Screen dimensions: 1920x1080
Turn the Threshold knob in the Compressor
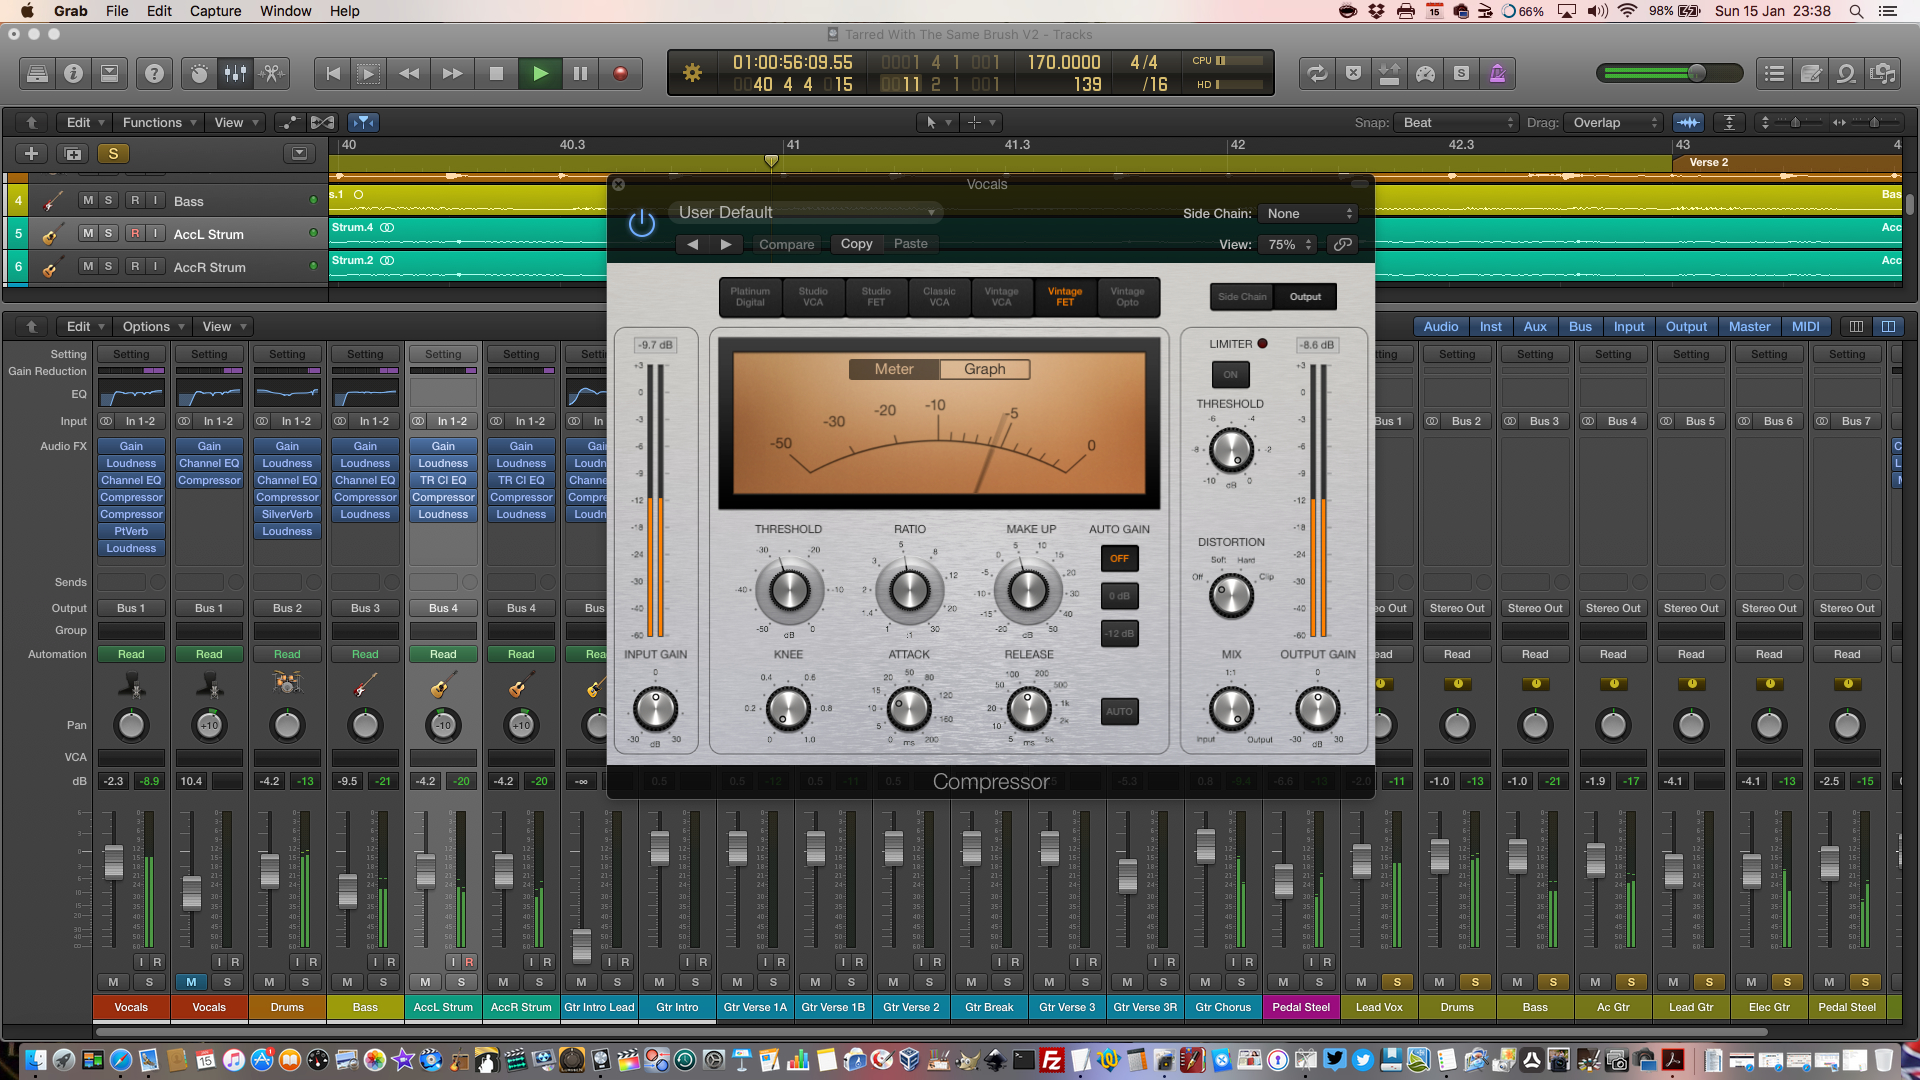click(x=788, y=591)
